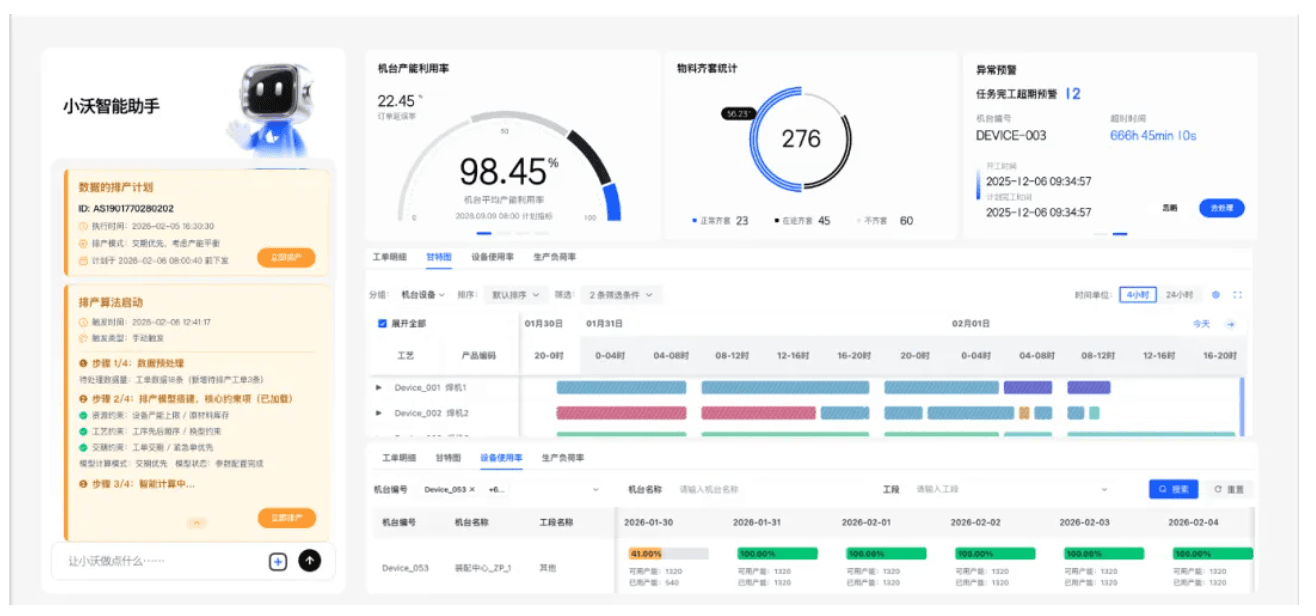Click the blue 搜索 button

coord(1173,490)
